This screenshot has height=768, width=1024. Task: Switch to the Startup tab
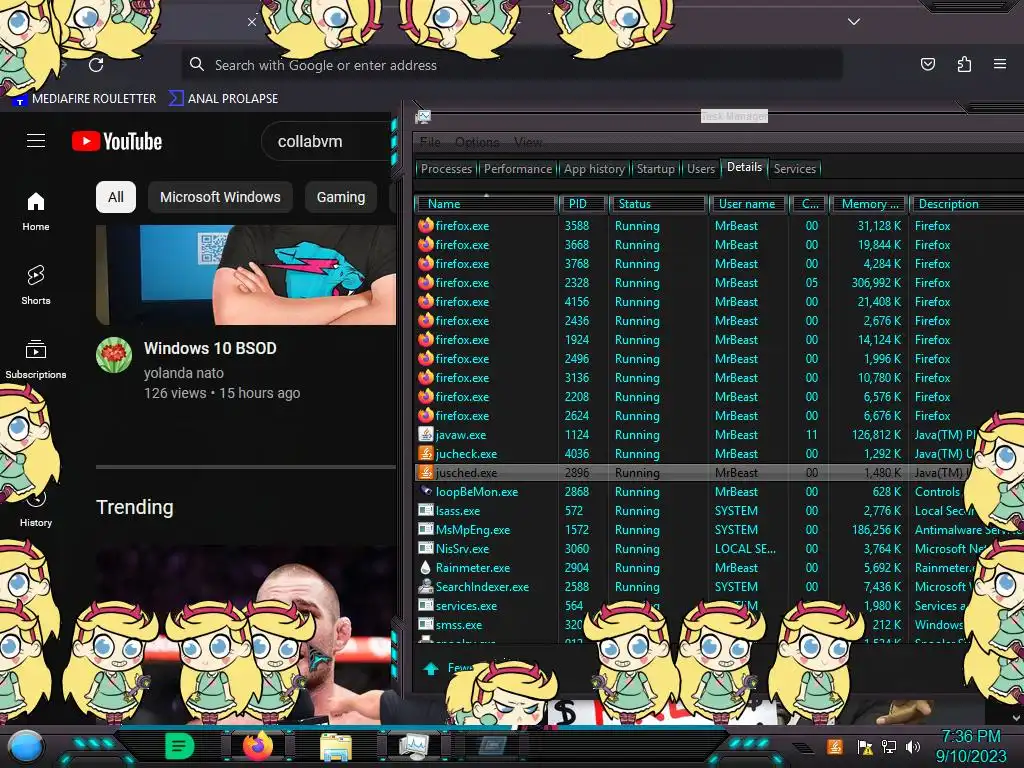tap(656, 168)
